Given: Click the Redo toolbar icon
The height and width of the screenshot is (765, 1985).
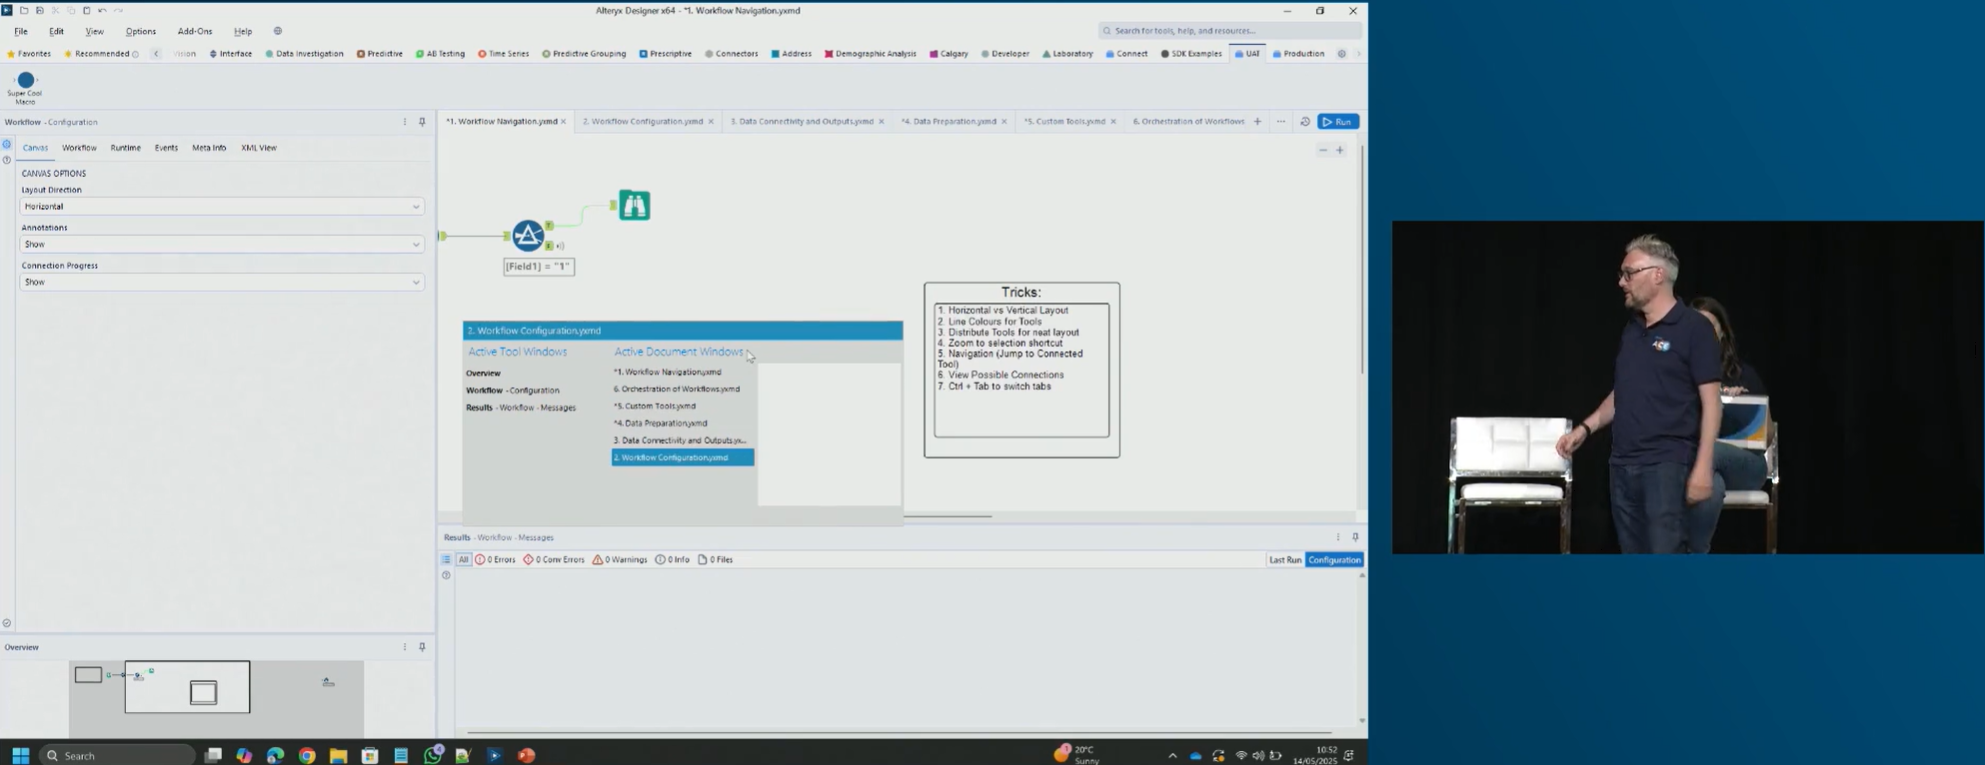Looking at the screenshot, I should tap(118, 10).
